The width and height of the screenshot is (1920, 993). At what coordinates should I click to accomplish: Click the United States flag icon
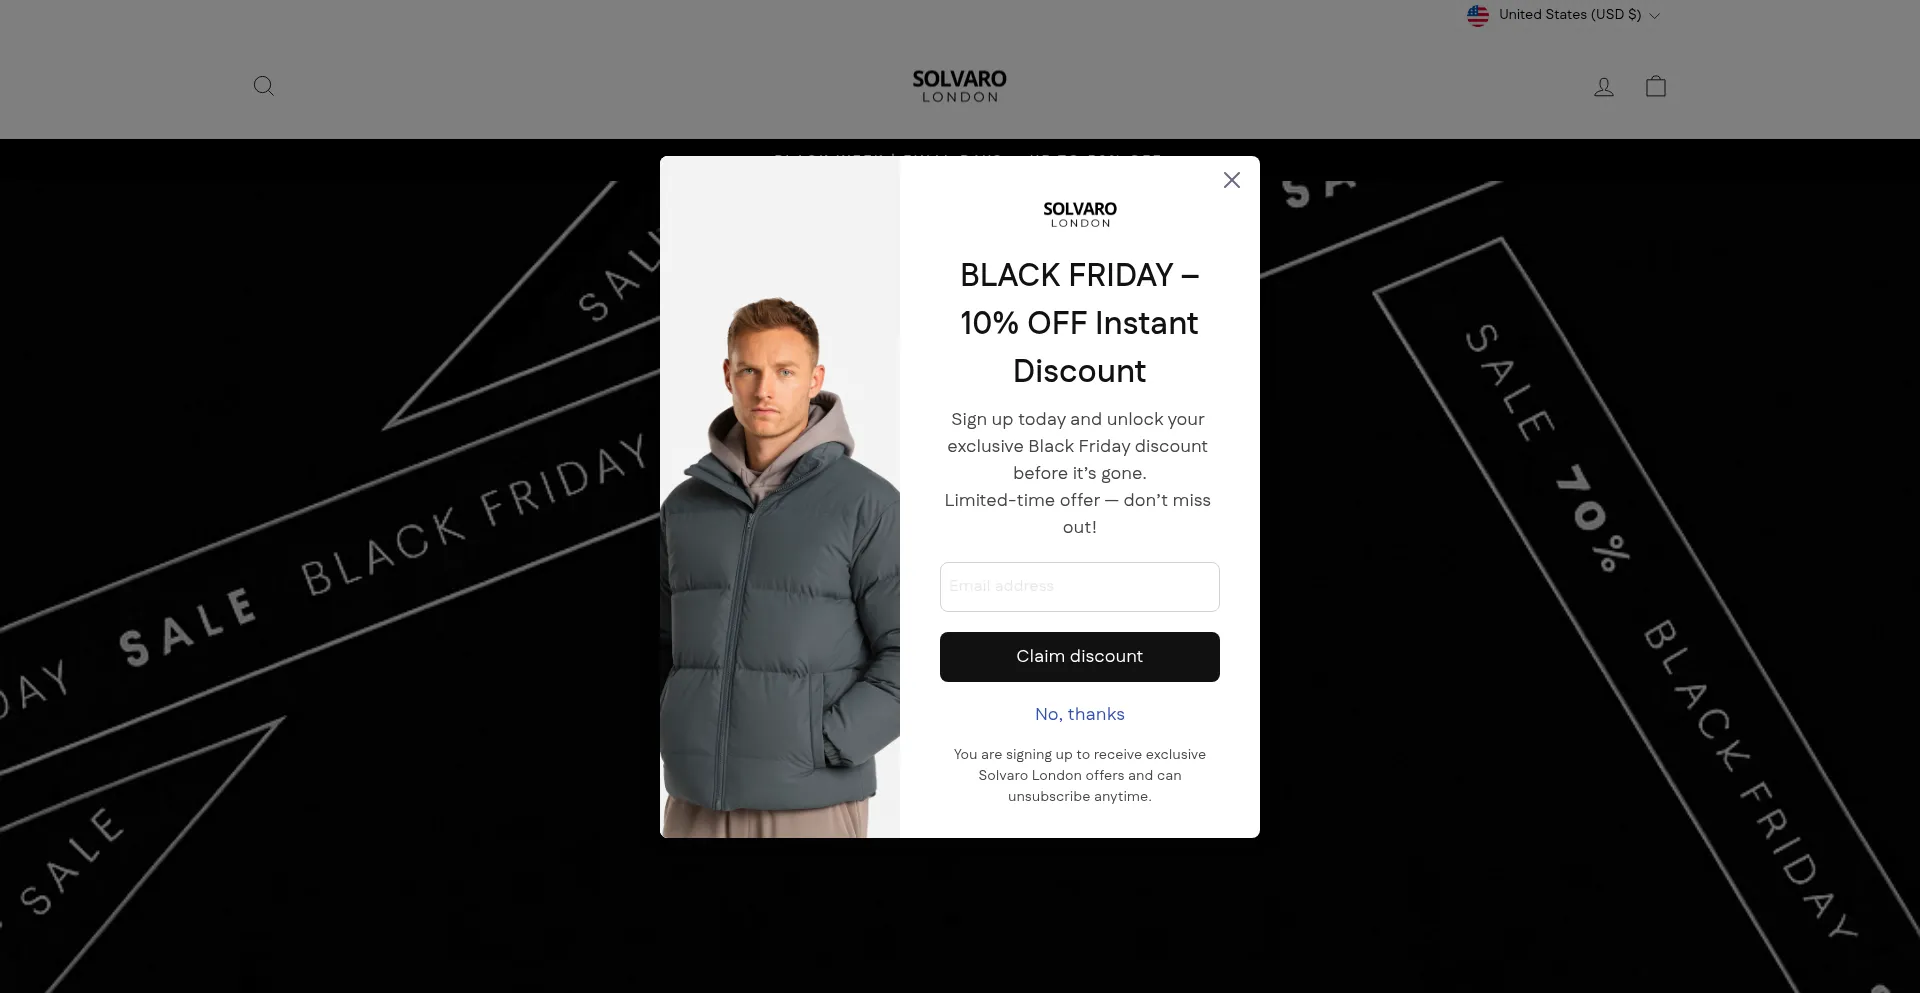tap(1478, 15)
